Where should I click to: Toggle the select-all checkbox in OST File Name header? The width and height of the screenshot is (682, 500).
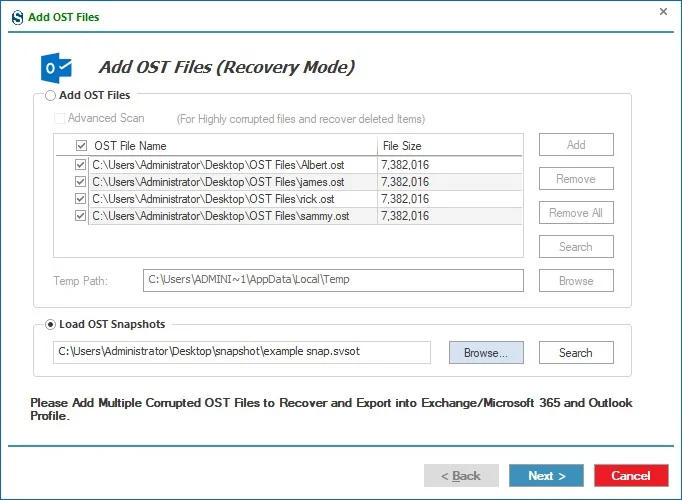pos(81,145)
